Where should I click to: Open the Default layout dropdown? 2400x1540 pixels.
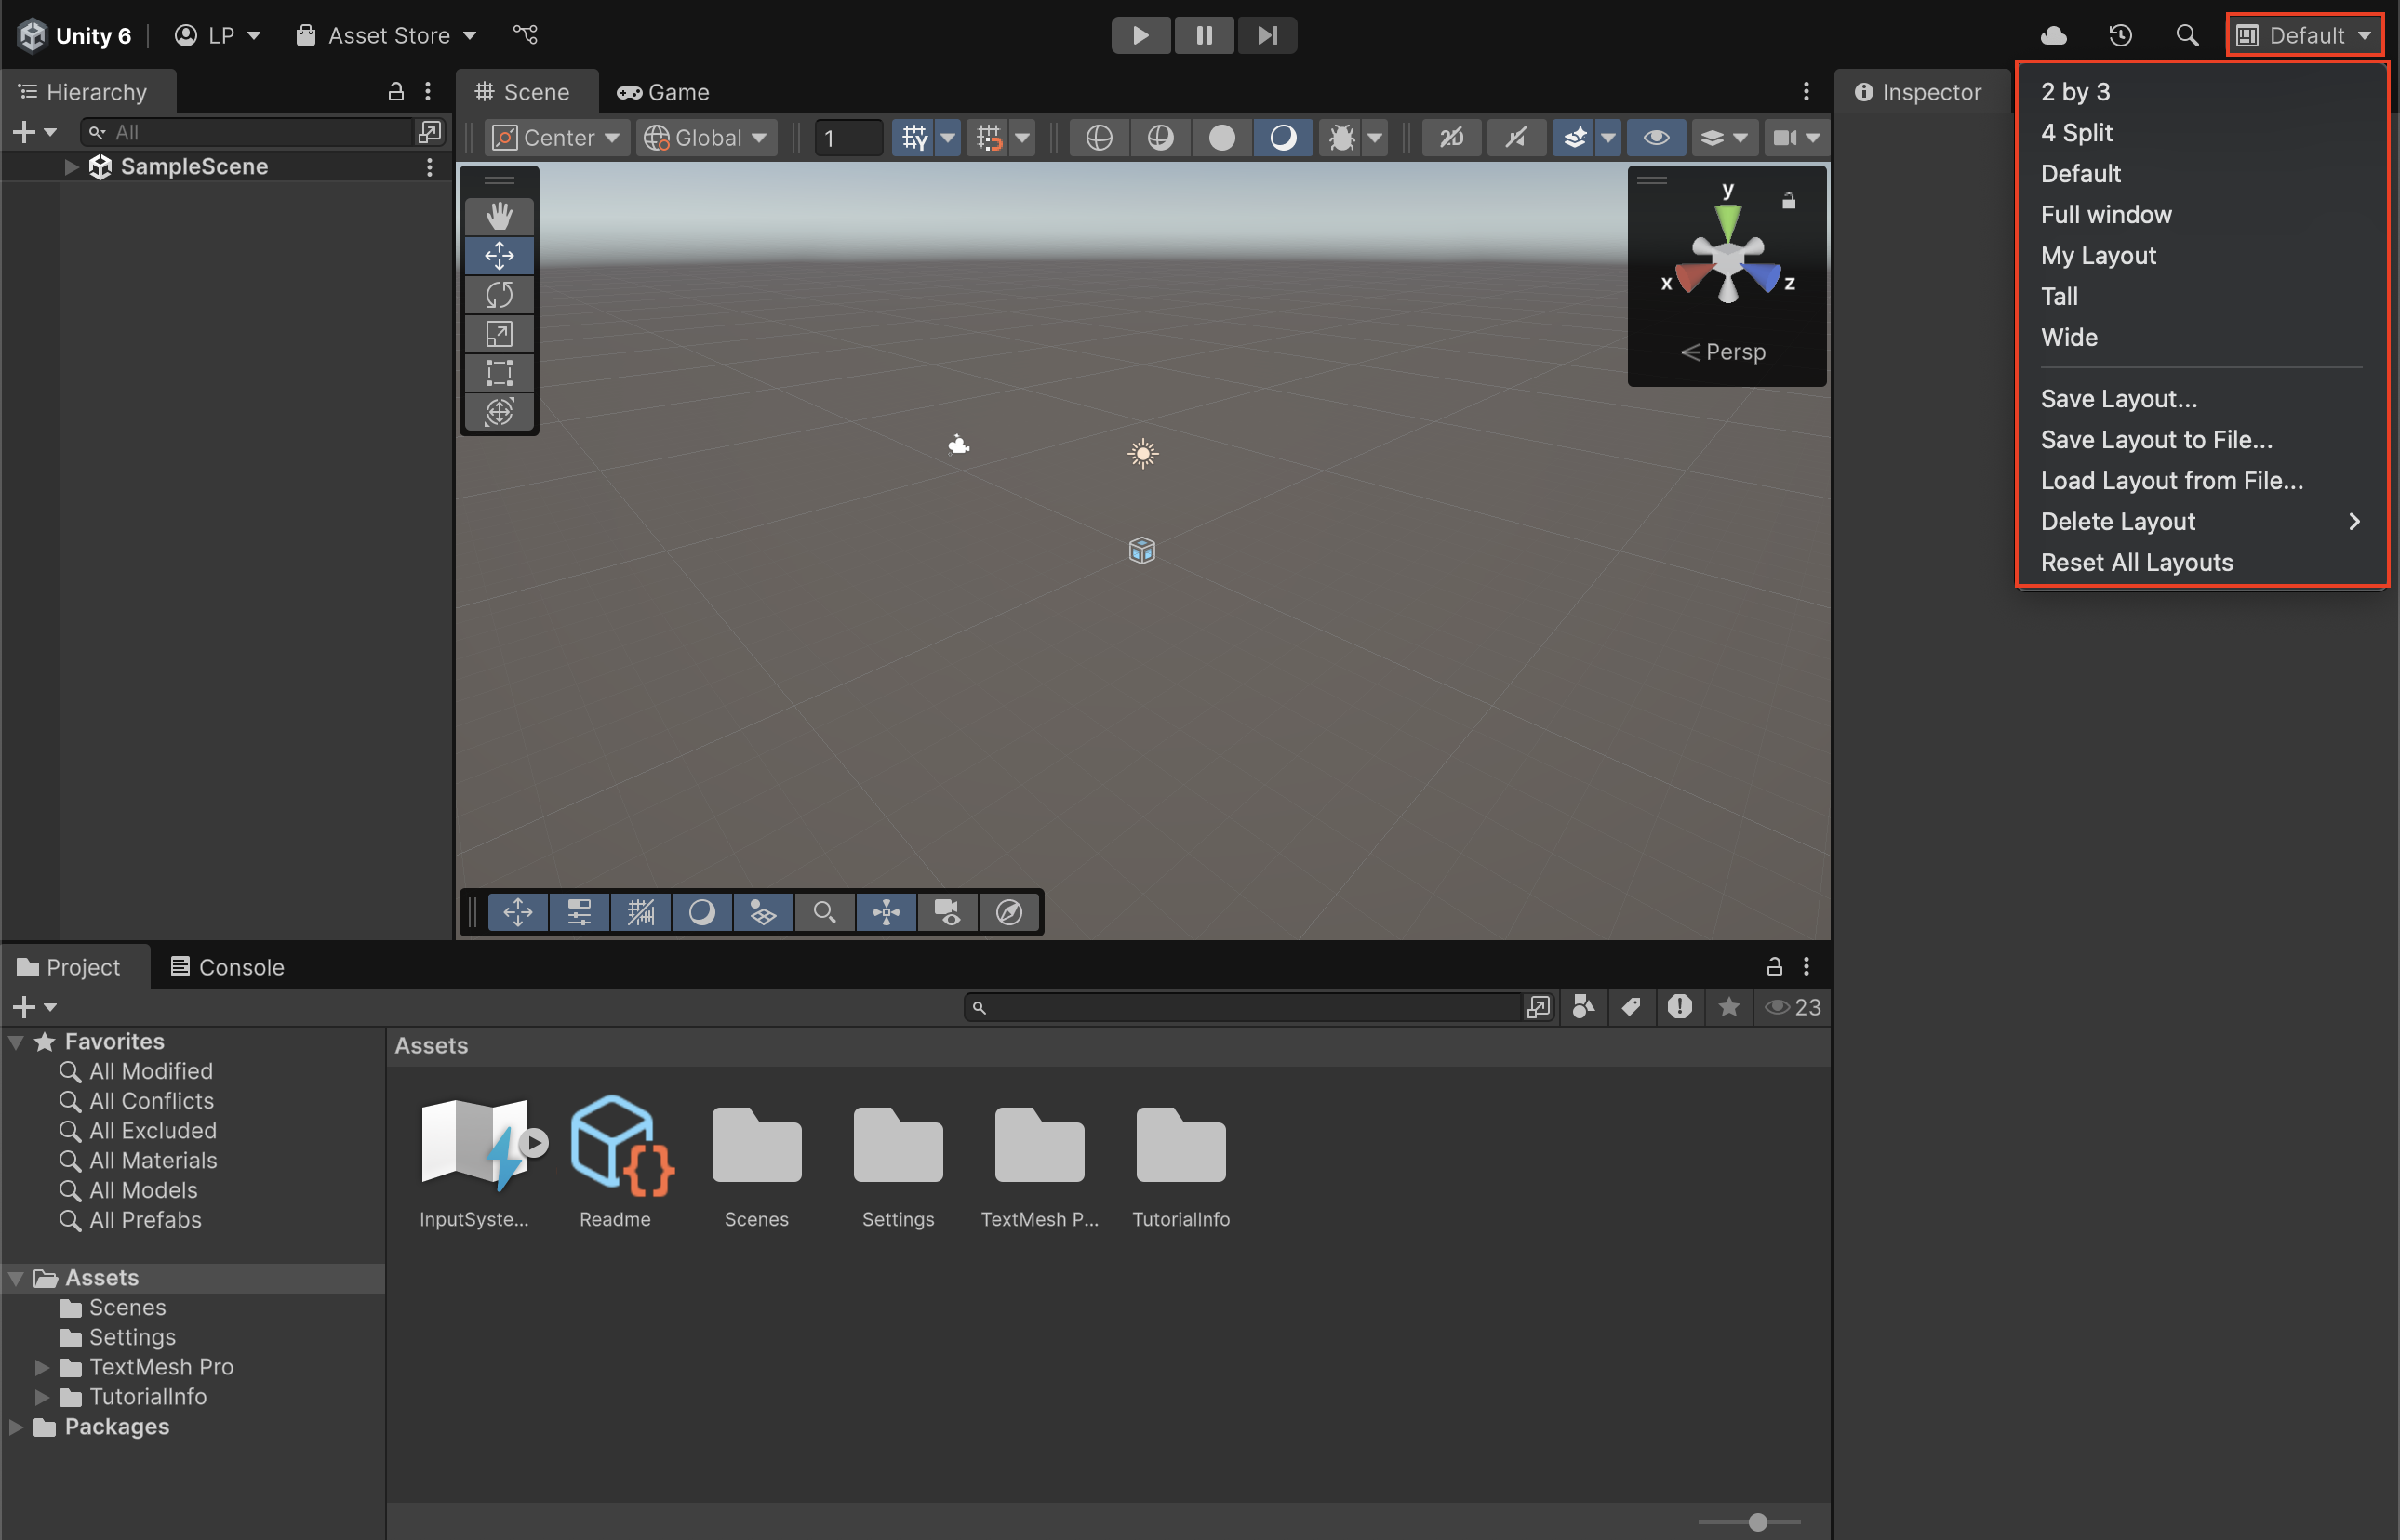(x=2305, y=35)
